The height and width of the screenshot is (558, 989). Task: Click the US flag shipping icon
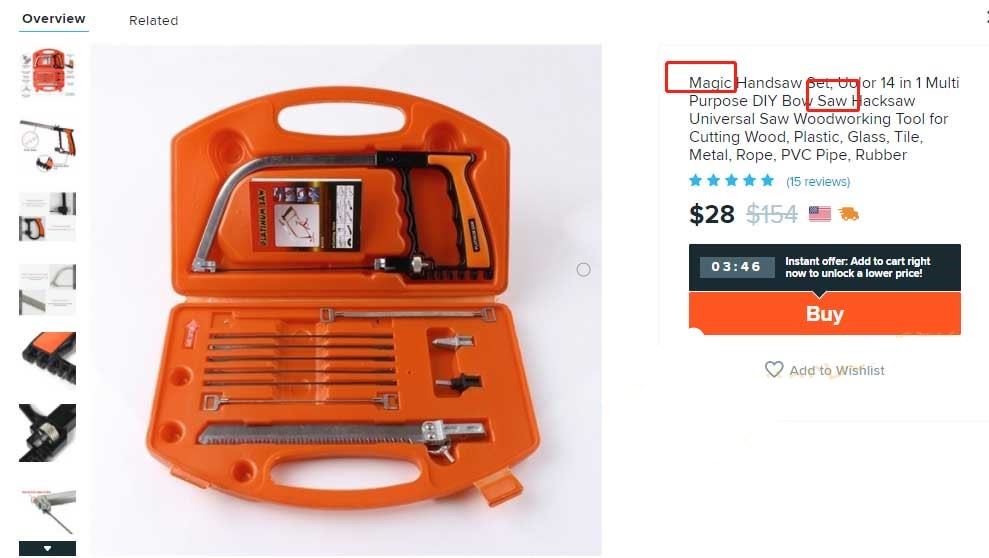click(x=819, y=214)
